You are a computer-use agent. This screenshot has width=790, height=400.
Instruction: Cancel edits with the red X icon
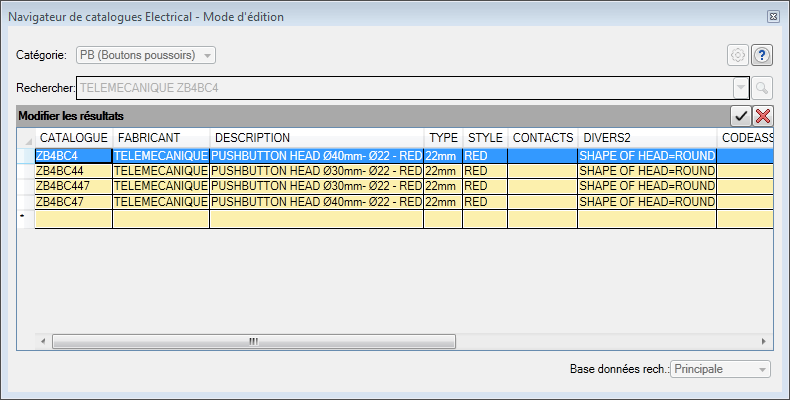[763, 116]
